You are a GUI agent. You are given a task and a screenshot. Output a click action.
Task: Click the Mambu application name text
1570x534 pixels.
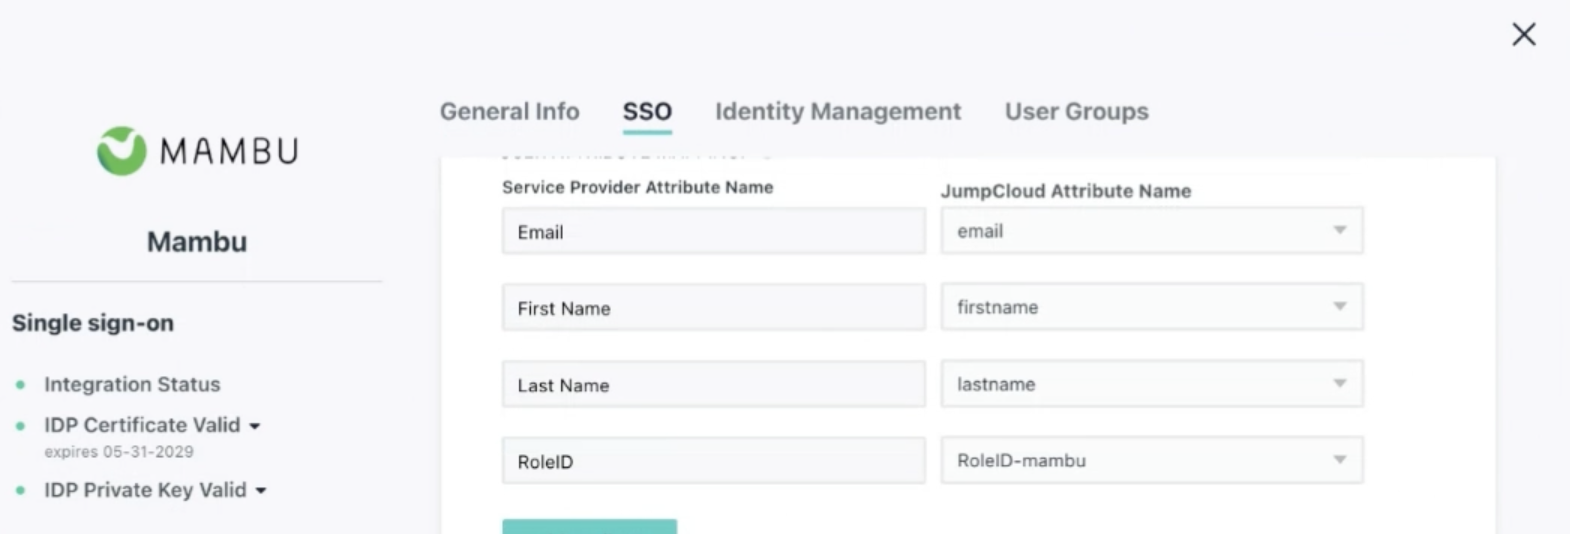(x=197, y=242)
